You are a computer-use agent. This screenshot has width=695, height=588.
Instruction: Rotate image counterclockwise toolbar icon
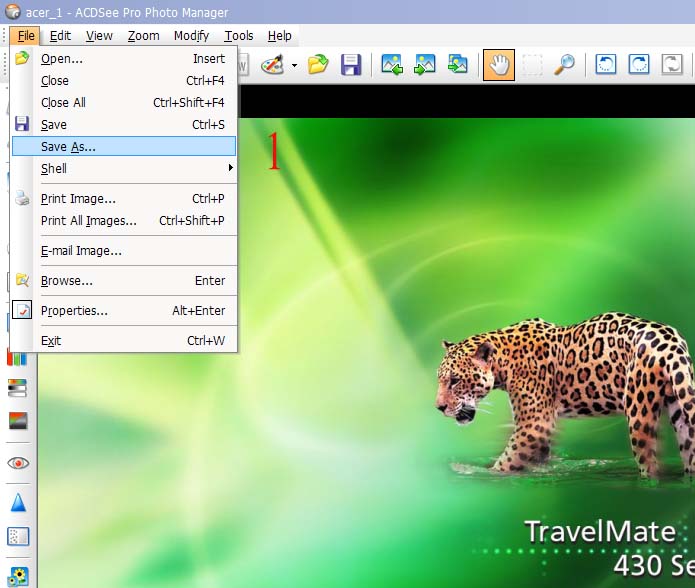coord(605,65)
